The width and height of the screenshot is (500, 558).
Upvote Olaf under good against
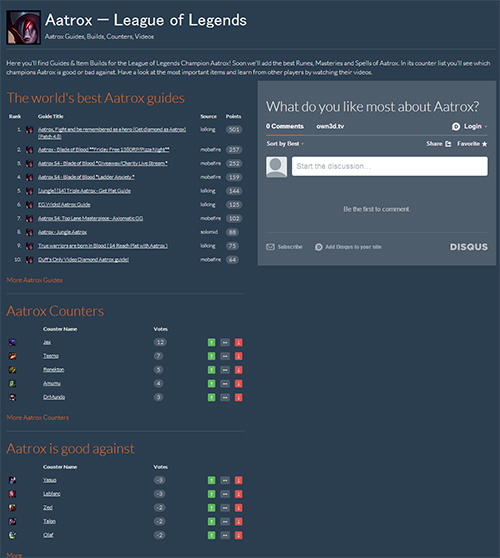pos(211,535)
